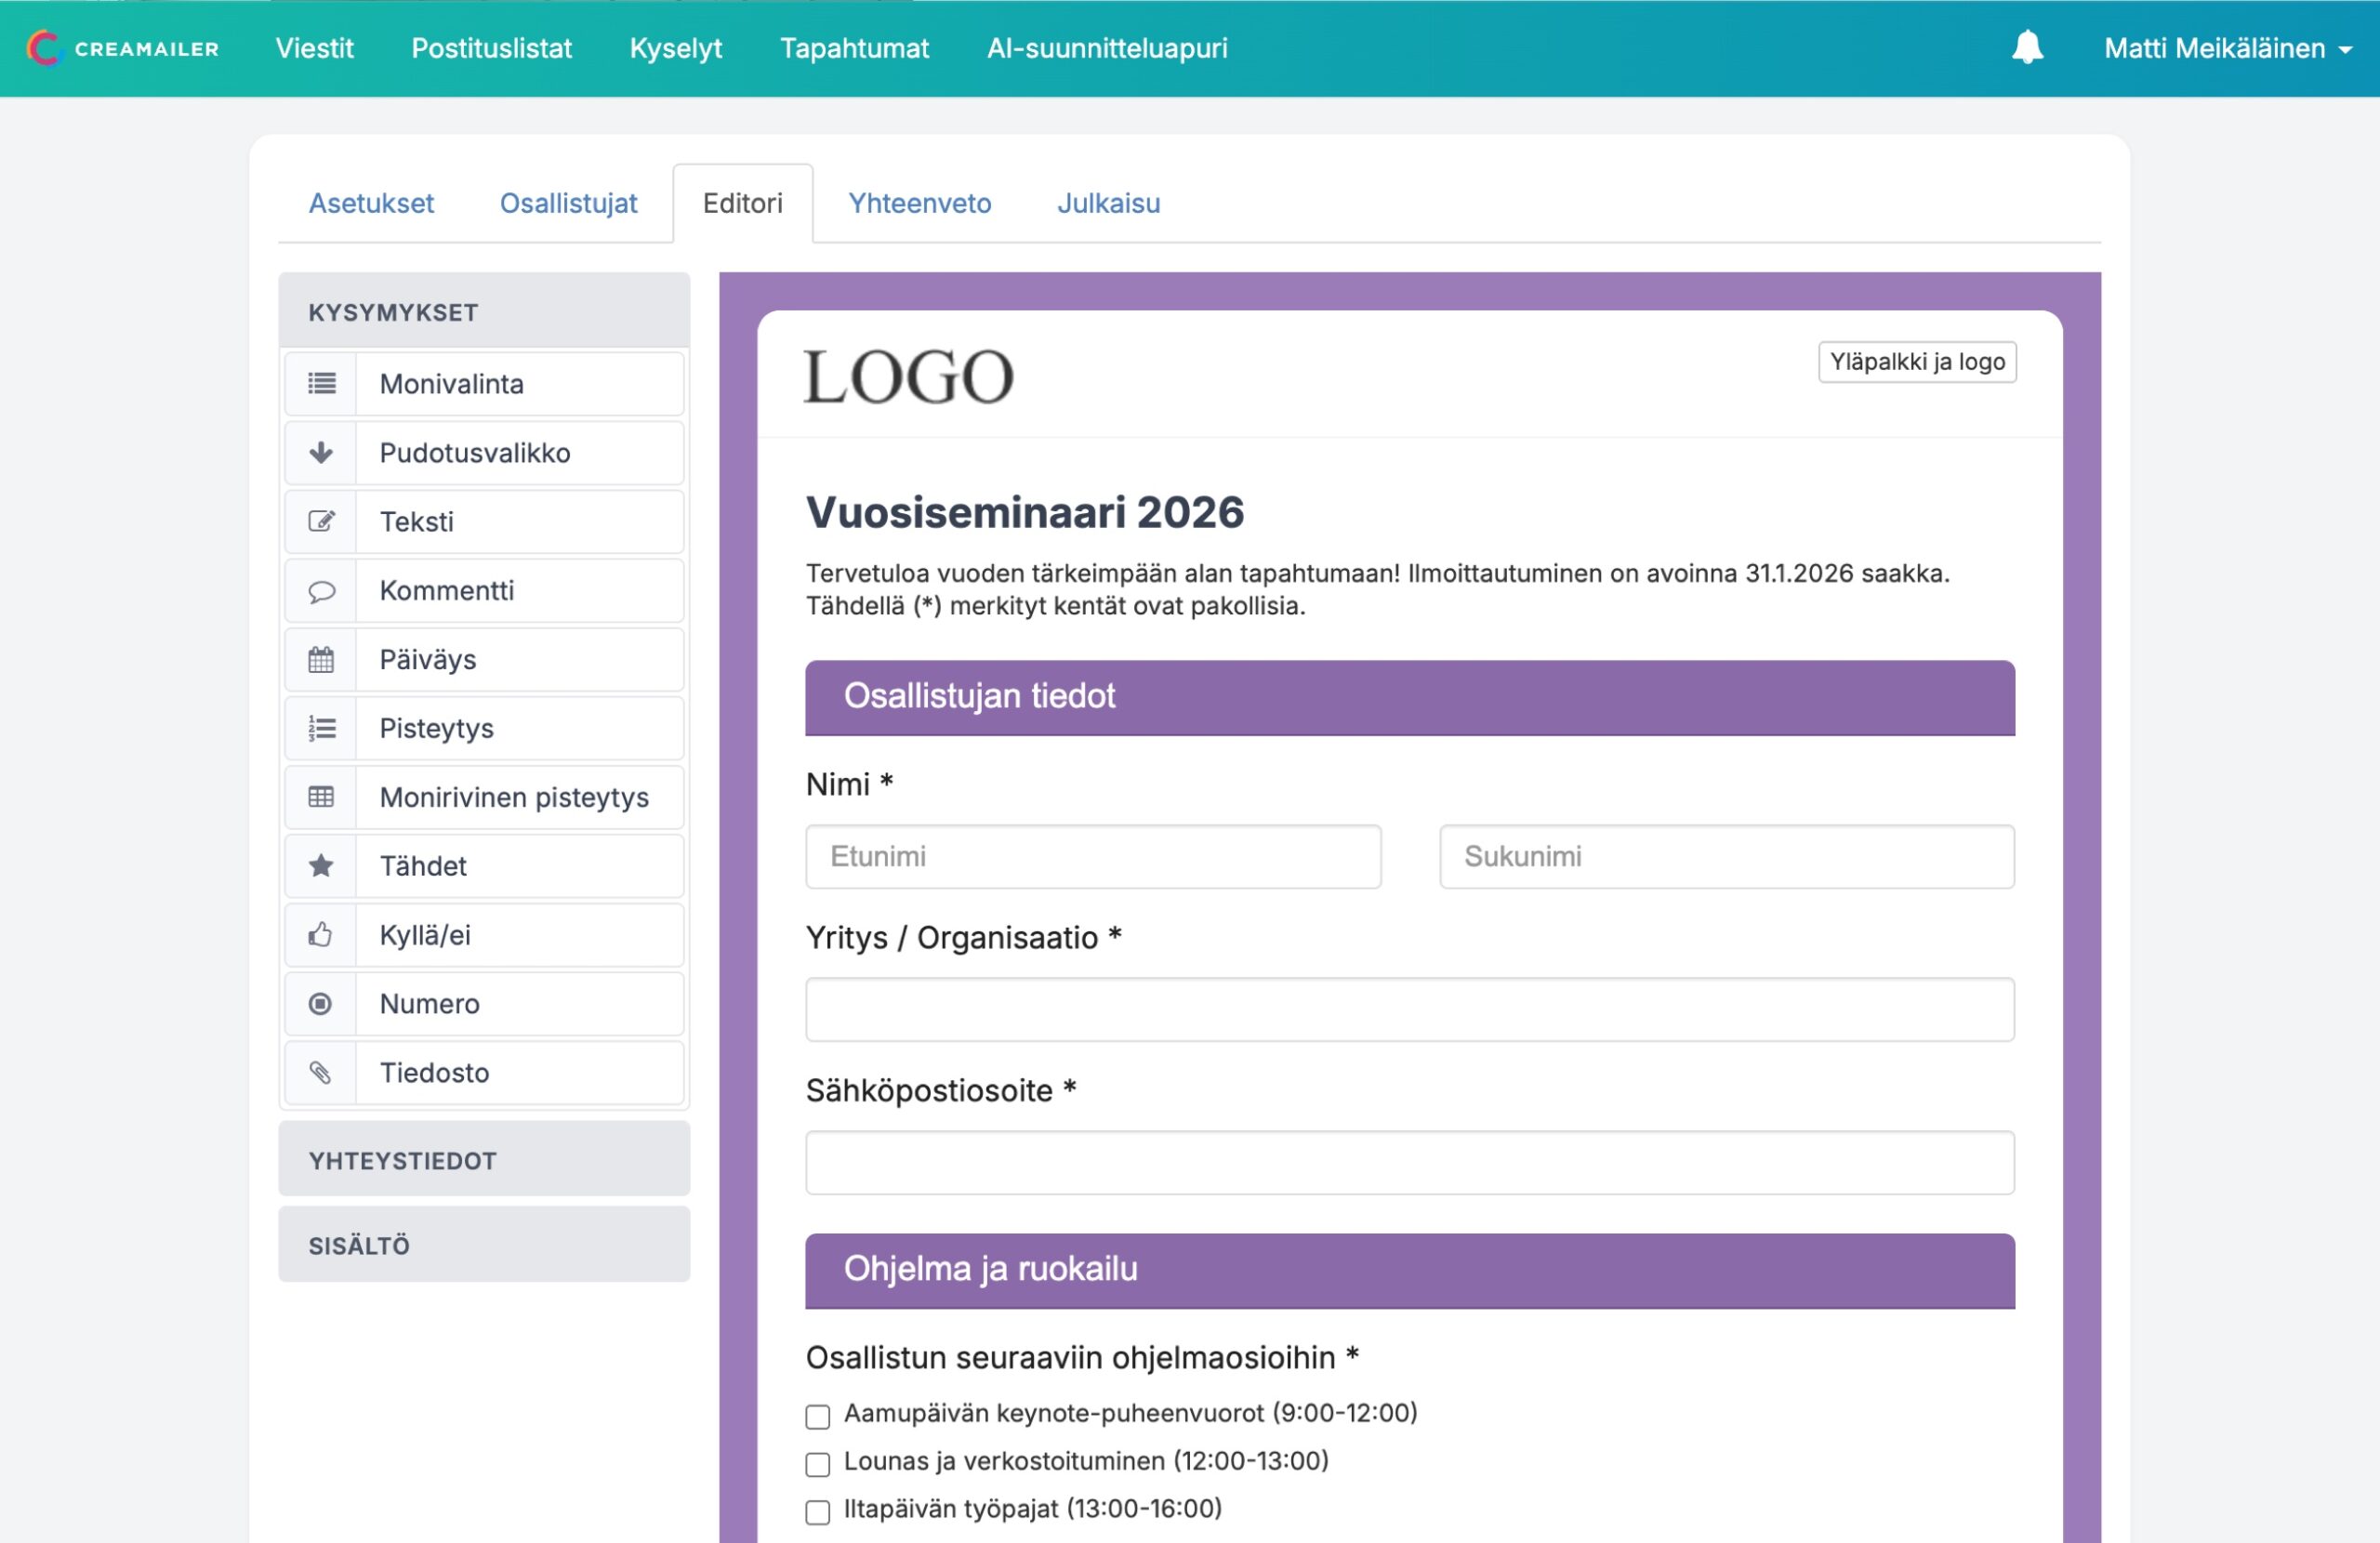Click the Creamailer logo in header

(x=122, y=48)
